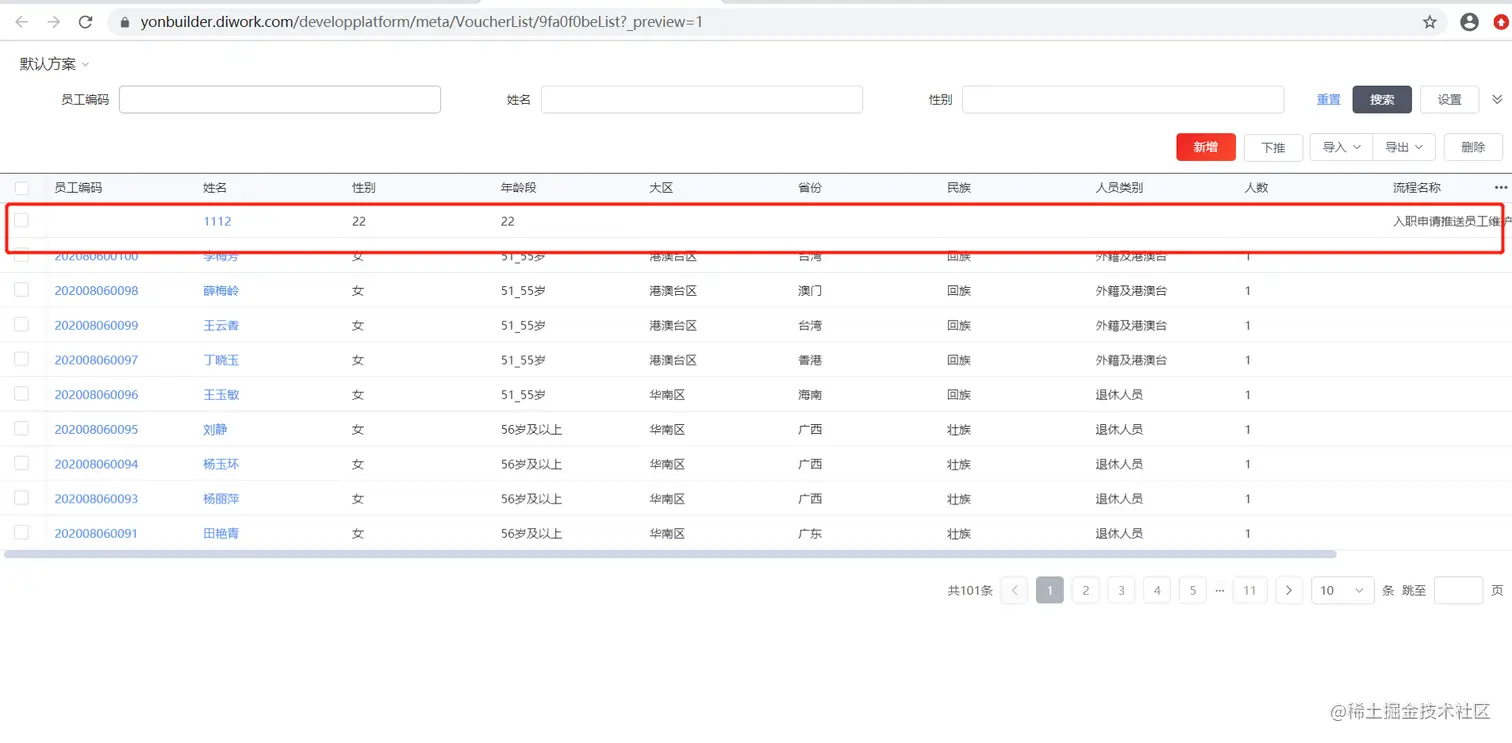Select checkbox for row 202008060097
Screen dimensions: 1512x743
tap(22, 359)
